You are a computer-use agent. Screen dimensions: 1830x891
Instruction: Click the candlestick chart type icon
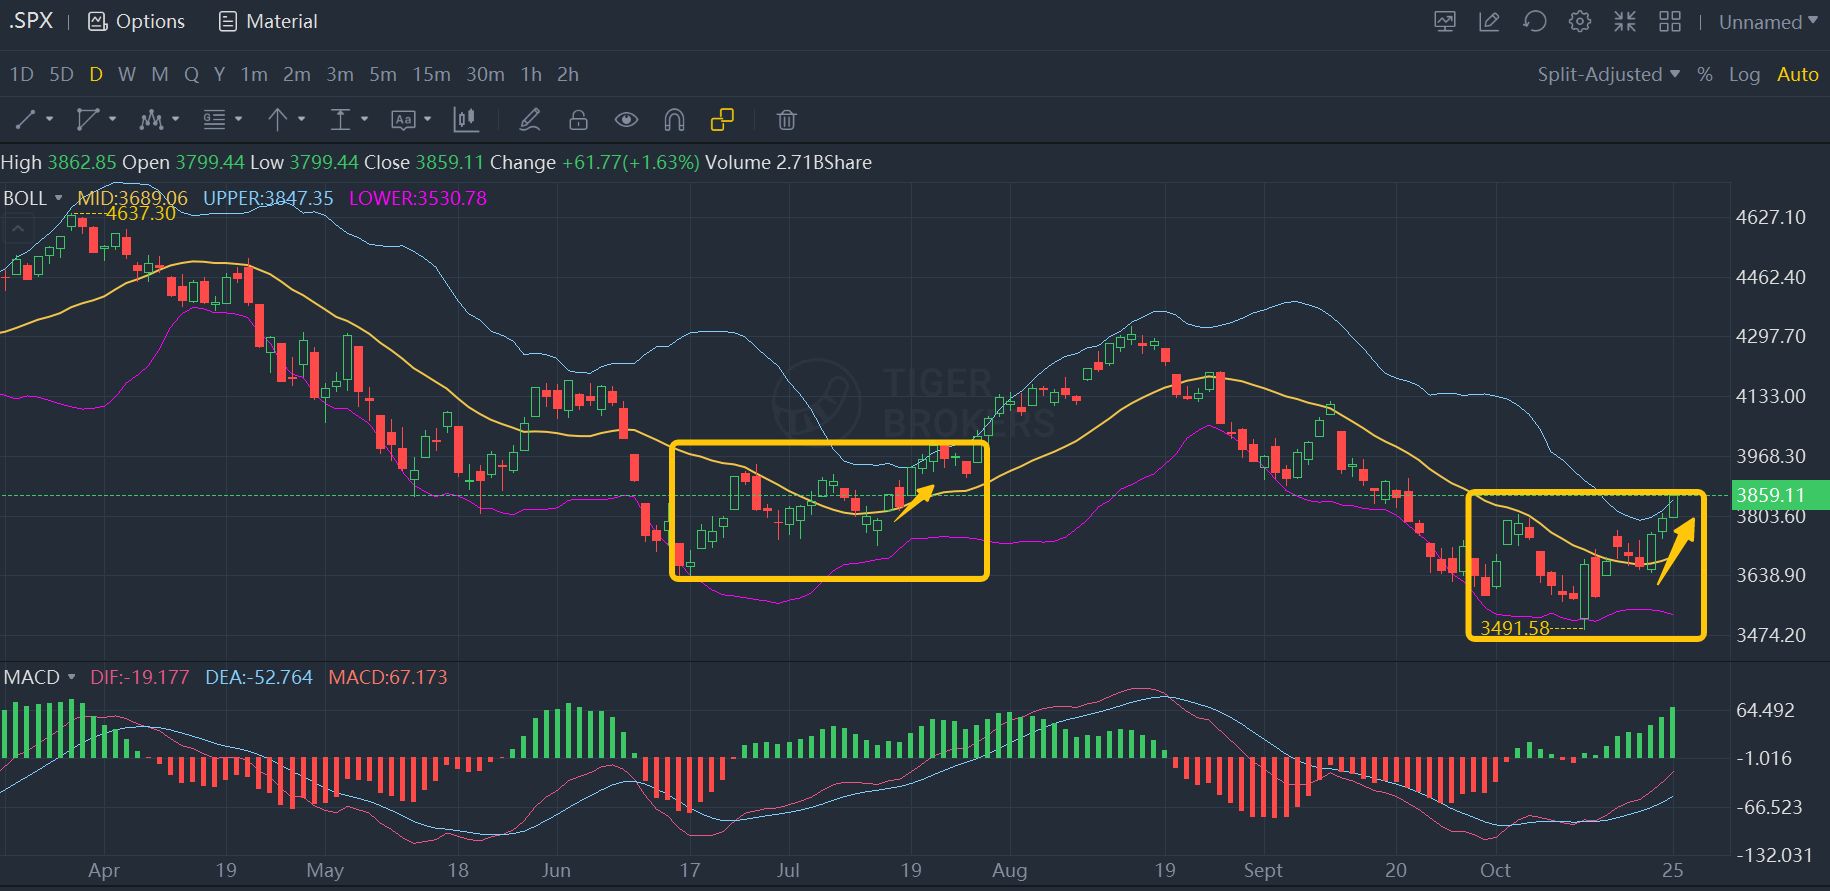(x=465, y=120)
